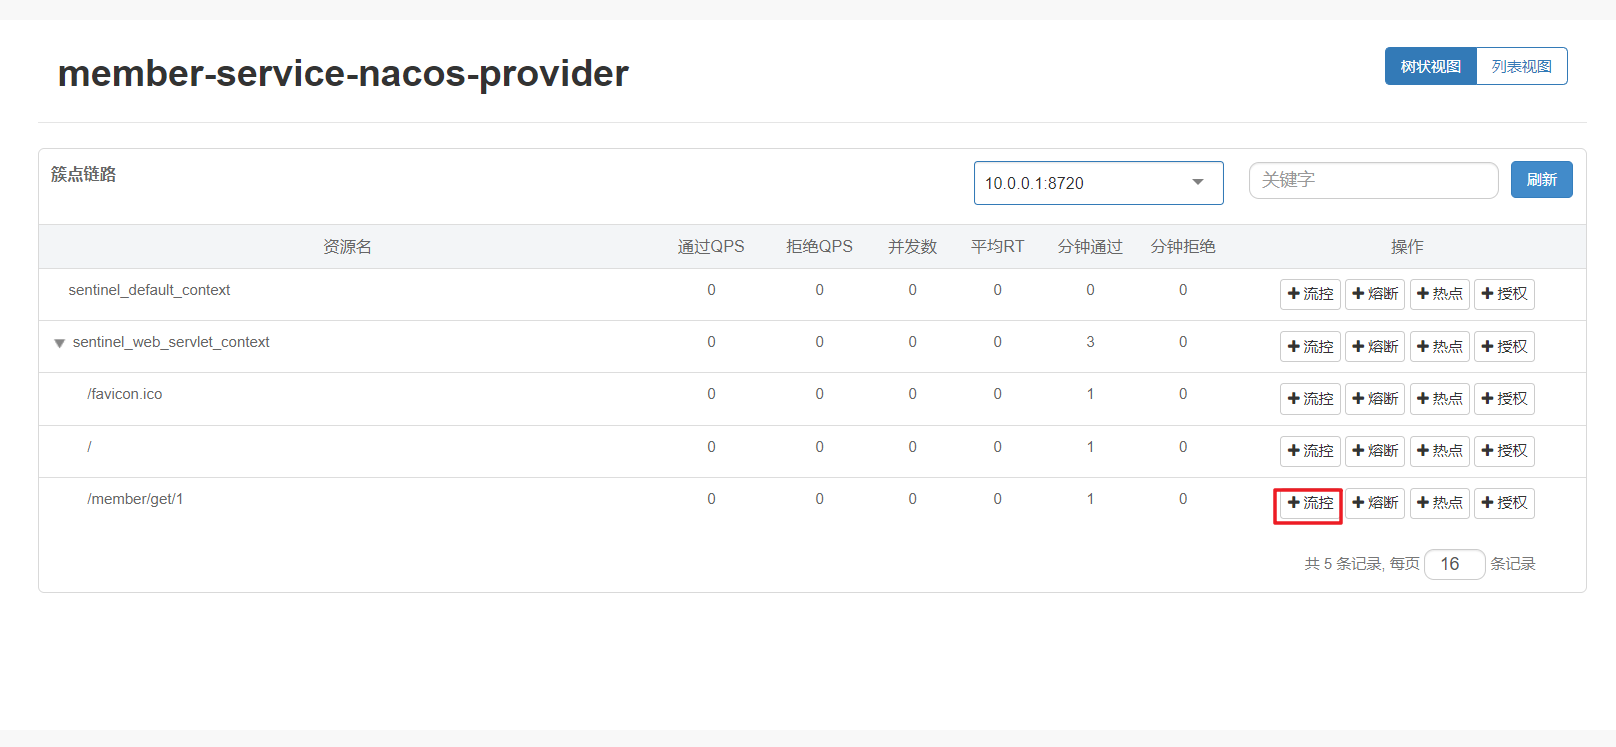
Task: Add authorization (授权) rule for /favicon.ico
Action: click(1504, 399)
